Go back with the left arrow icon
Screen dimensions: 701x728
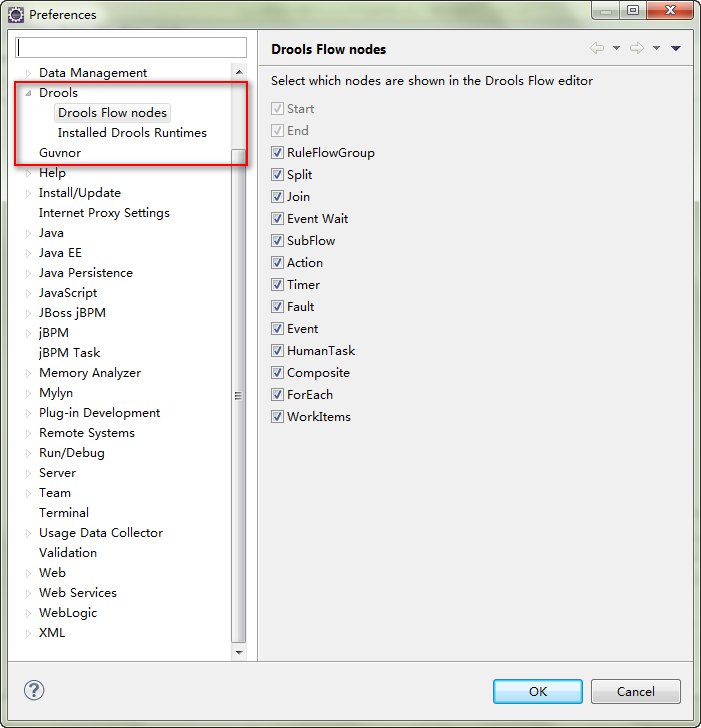[597, 48]
